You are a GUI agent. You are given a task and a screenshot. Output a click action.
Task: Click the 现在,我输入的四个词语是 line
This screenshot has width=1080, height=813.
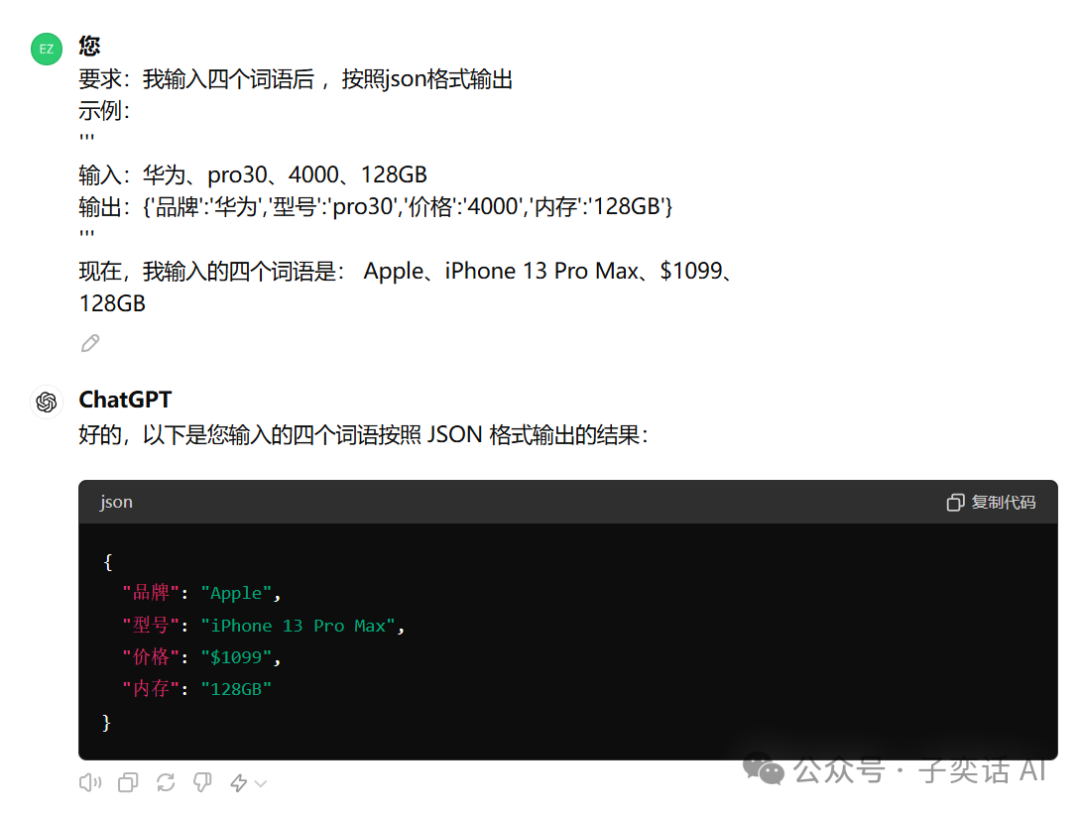406,271
